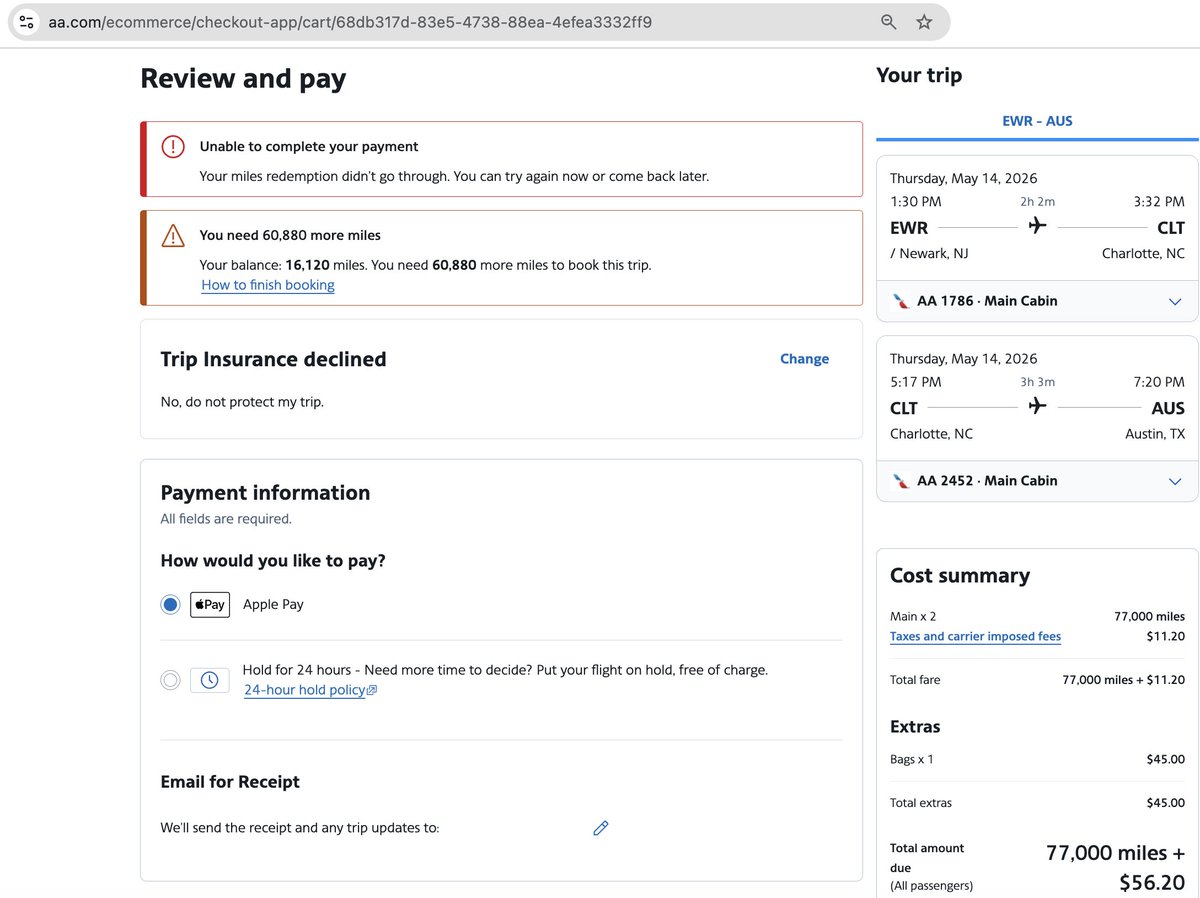The height and width of the screenshot is (898, 1200).
Task: Click the 3h 3m flight duration
Action: (x=1037, y=382)
